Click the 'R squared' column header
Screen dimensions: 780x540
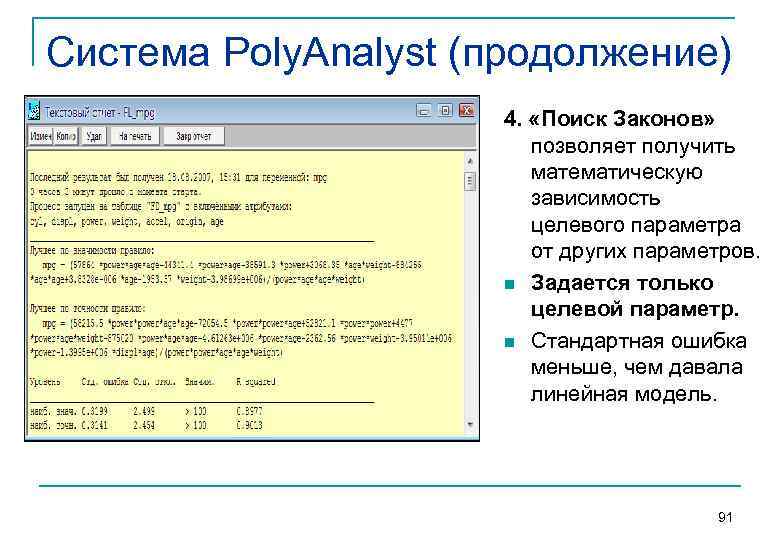[256, 382]
